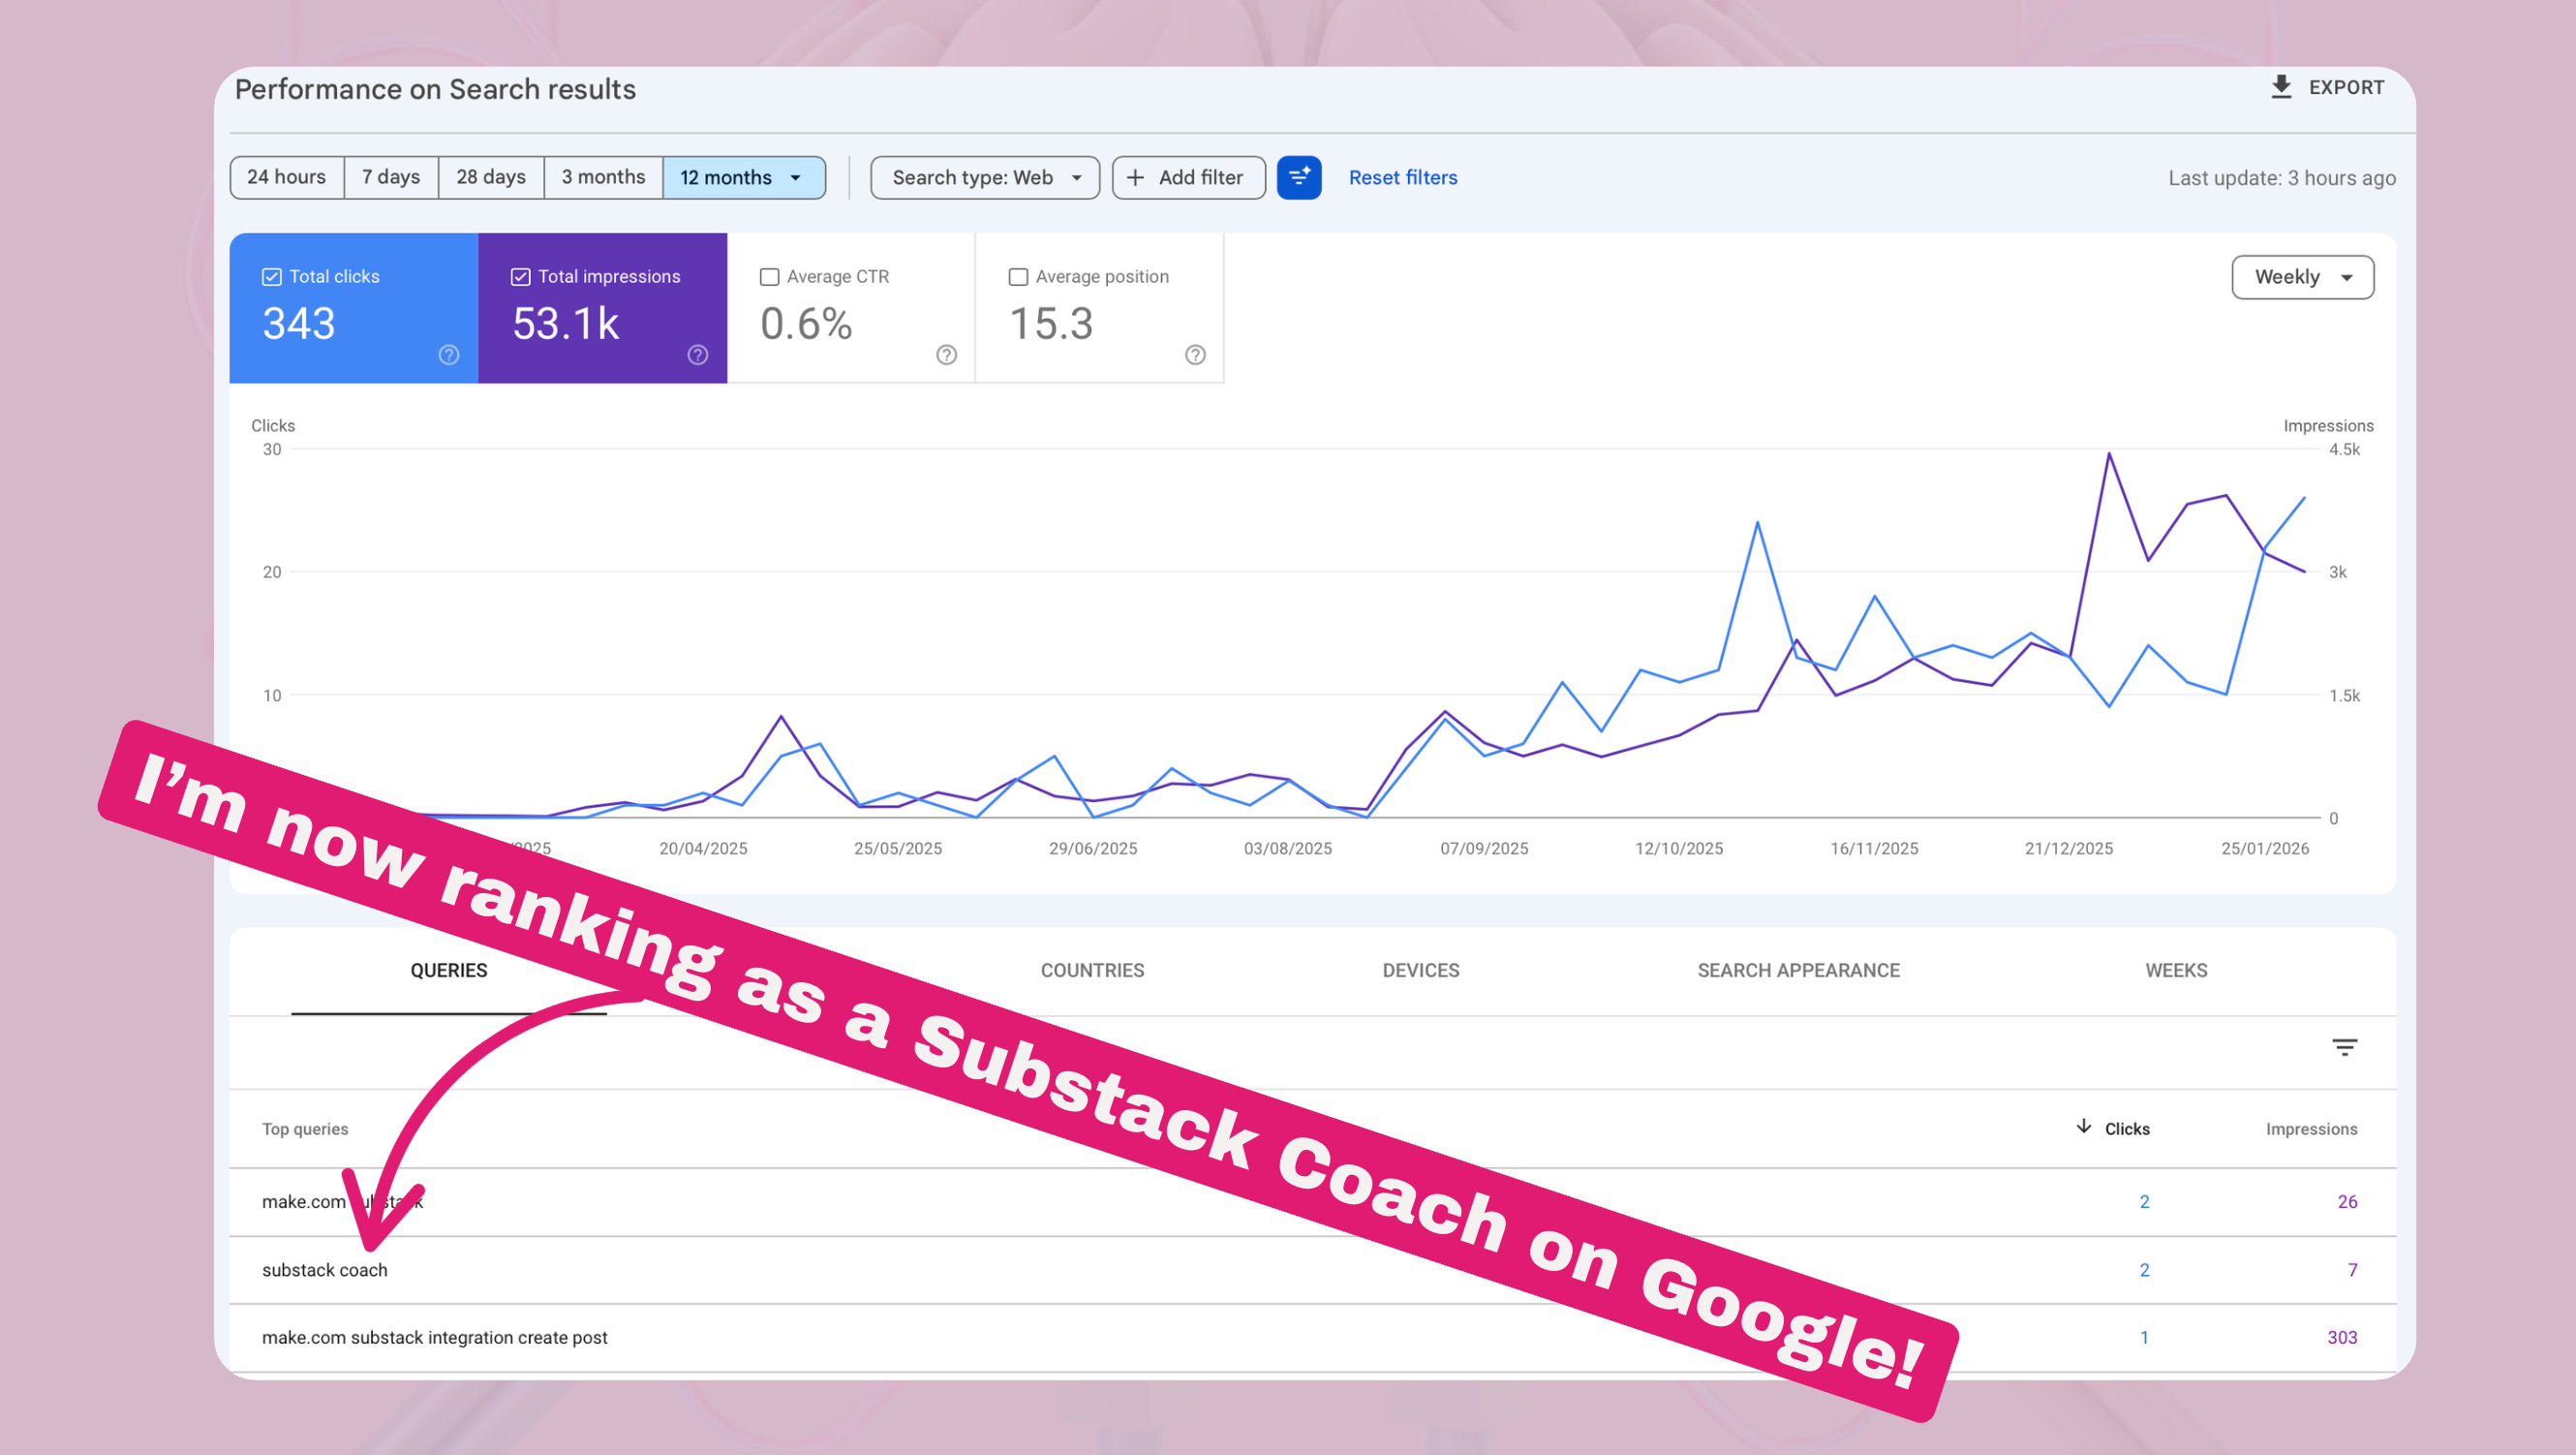
Task: Uncheck the Total impressions checkbox
Action: (x=520, y=277)
